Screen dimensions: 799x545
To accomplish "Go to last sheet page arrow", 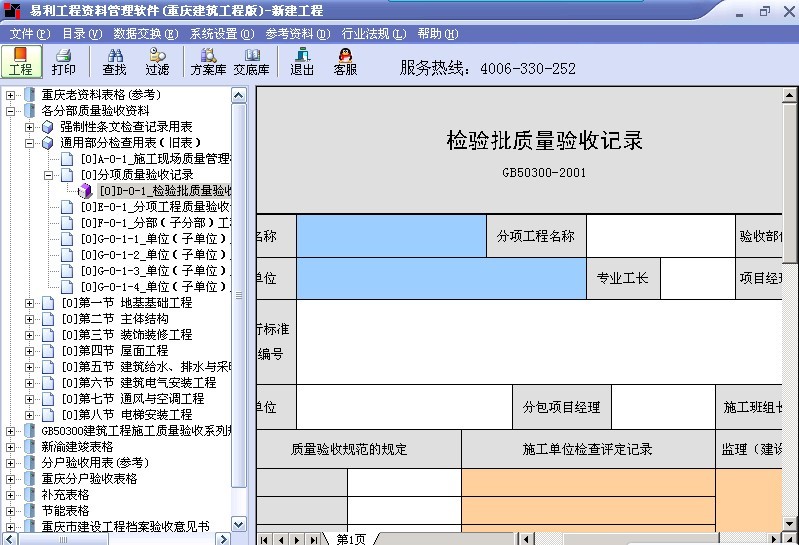I will point(313,539).
